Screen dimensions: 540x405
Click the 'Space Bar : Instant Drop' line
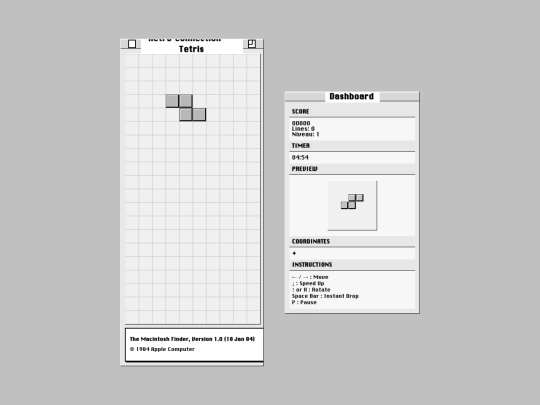coord(325,296)
